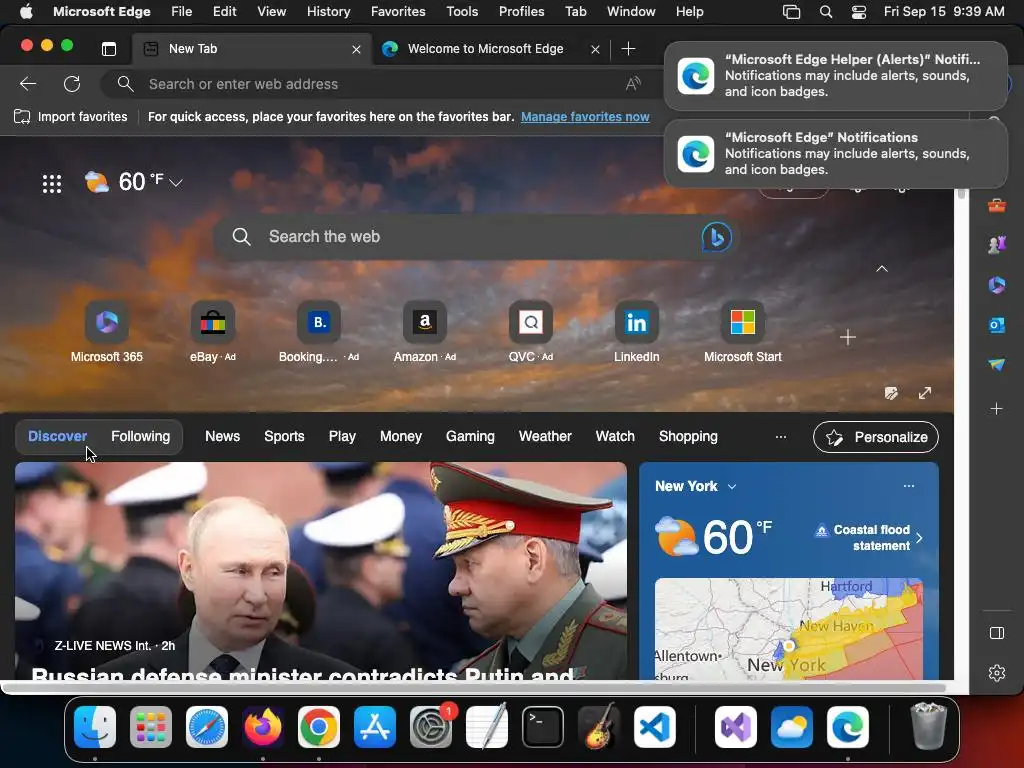Open the eBay quick link tile
This screenshot has width=1024, height=768.
coord(212,332)
